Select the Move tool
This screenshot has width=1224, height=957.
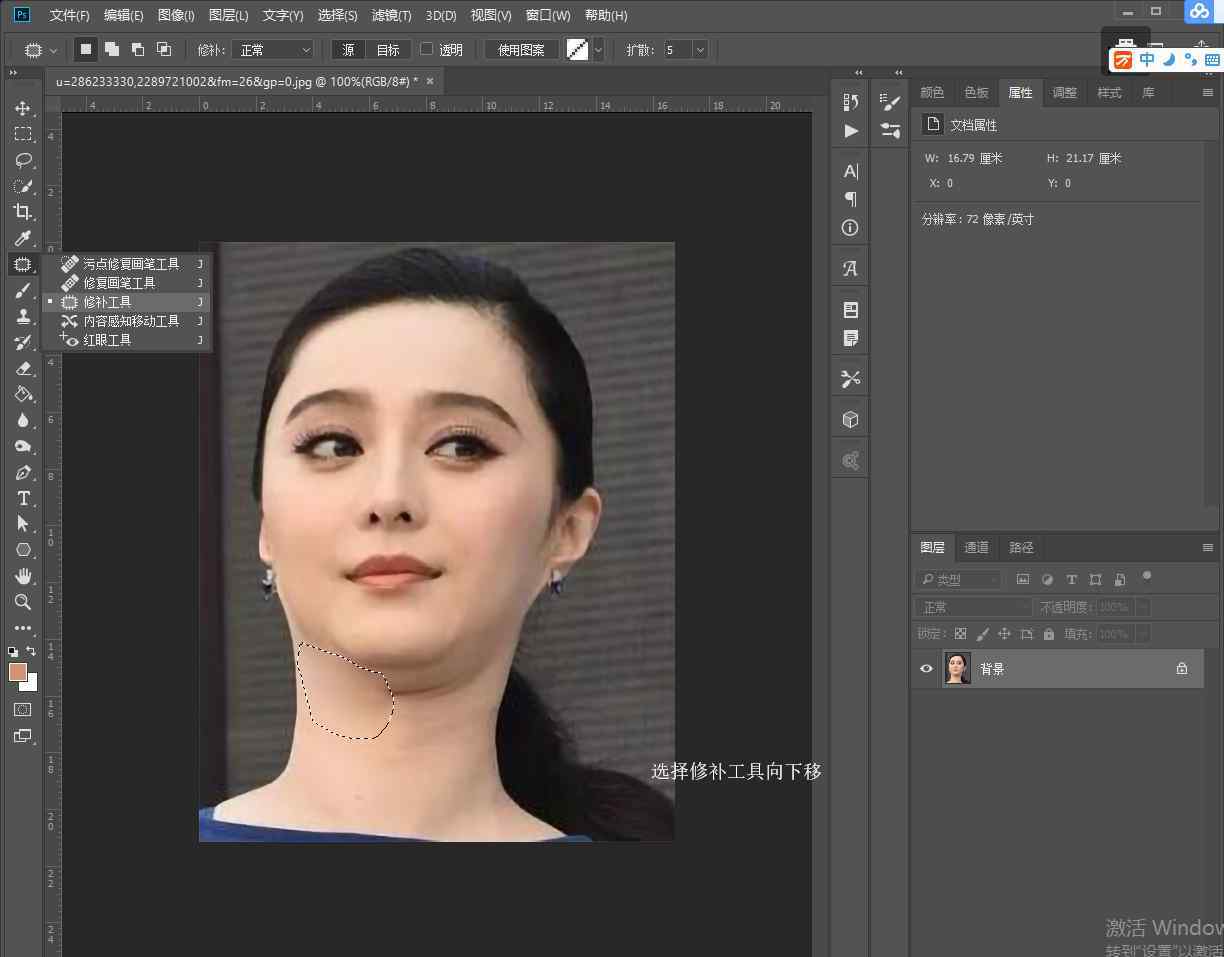tap(22, 108)
